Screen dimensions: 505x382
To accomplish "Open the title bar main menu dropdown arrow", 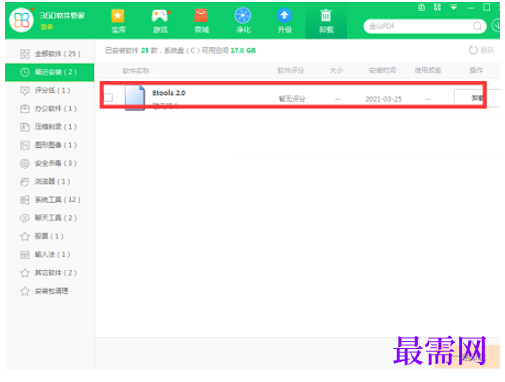I will tap(453, 7).
